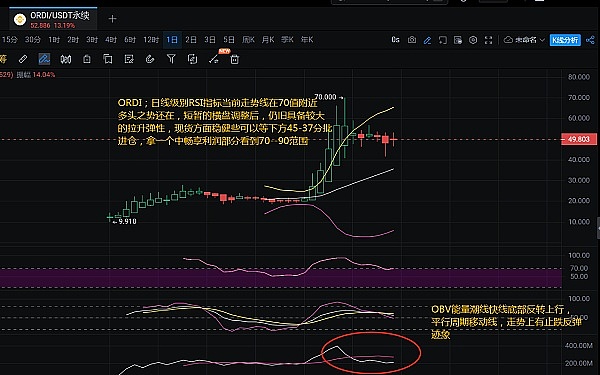Open the ORDI/USDT perpetual chart tab
The height and width of the screenshot is (375, 600).
[x=52, y=19]
